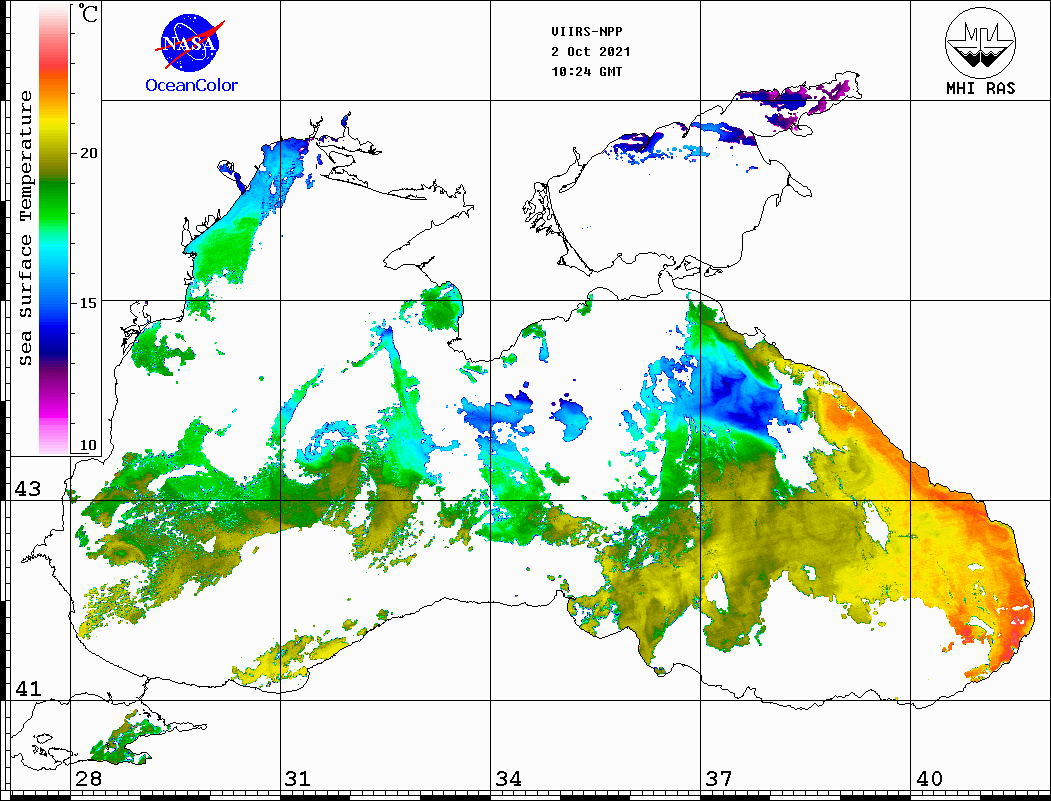Click the °C unit label on the colorbar

(88, 13)
